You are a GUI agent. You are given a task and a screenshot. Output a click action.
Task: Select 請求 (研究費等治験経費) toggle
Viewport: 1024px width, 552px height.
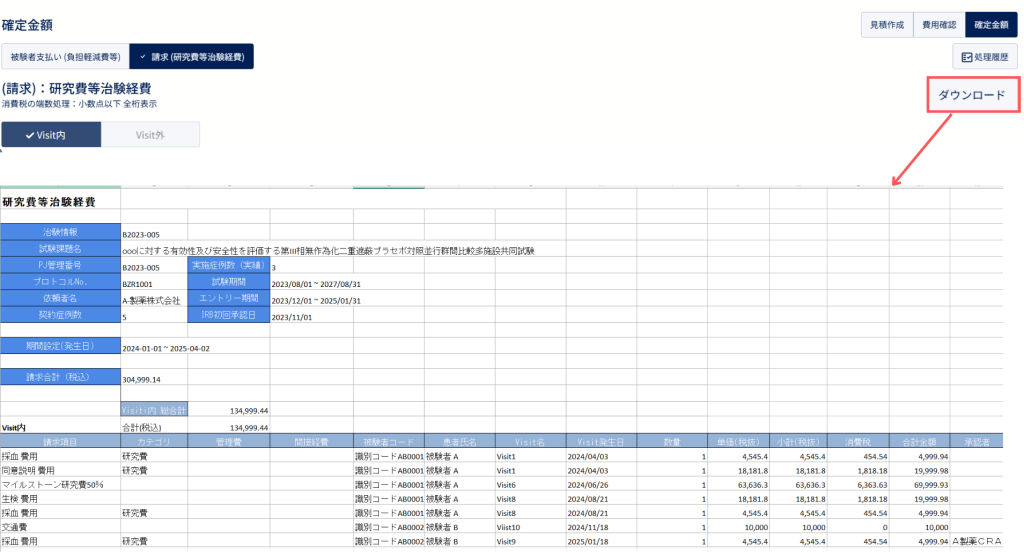point(191,57)
